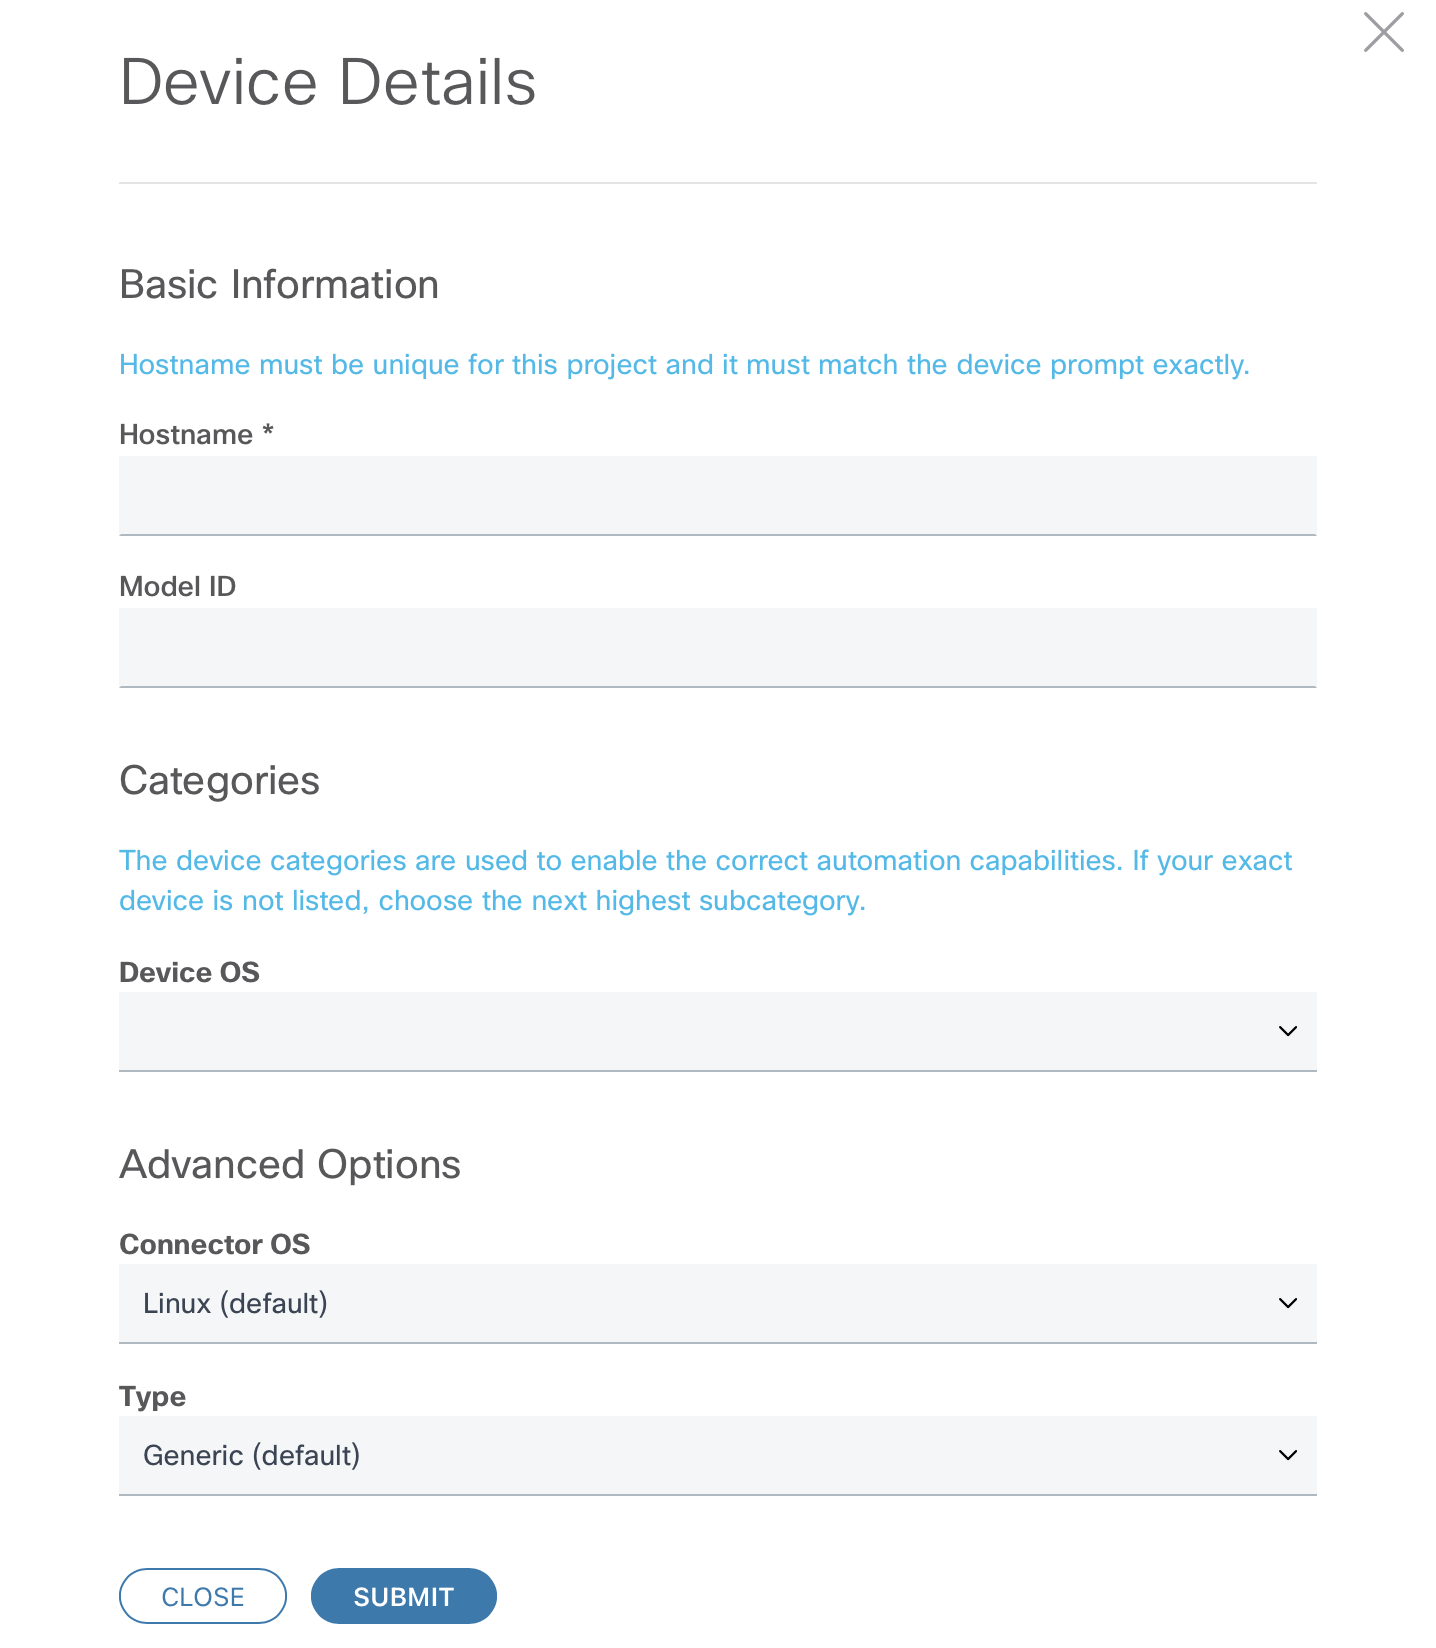The image size is (1436, 1648).
Task: Expand the Type dropdown showing Generic (default)
Action: click(x=700, y=1455)
